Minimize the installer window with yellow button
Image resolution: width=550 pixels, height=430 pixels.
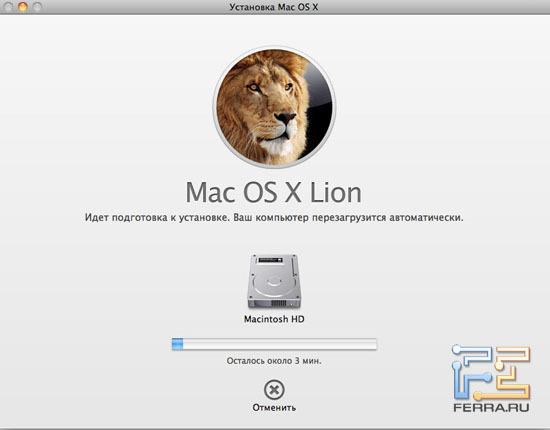(23, 7)
